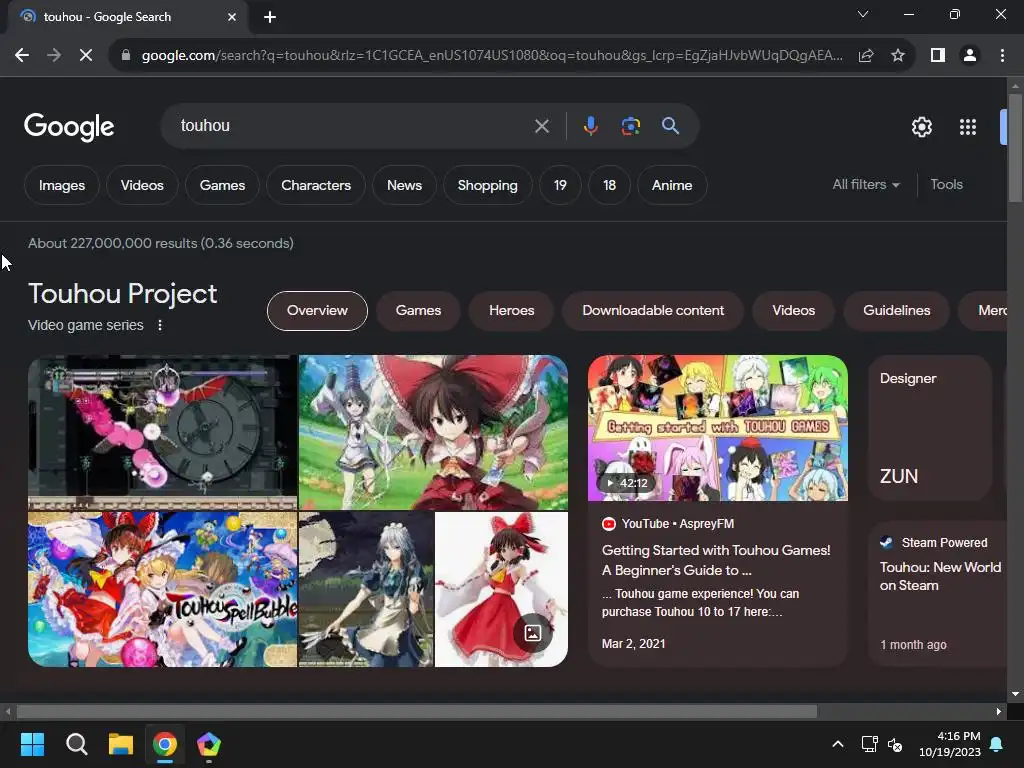Click the Chrome taskbar icon

[165, 744]
